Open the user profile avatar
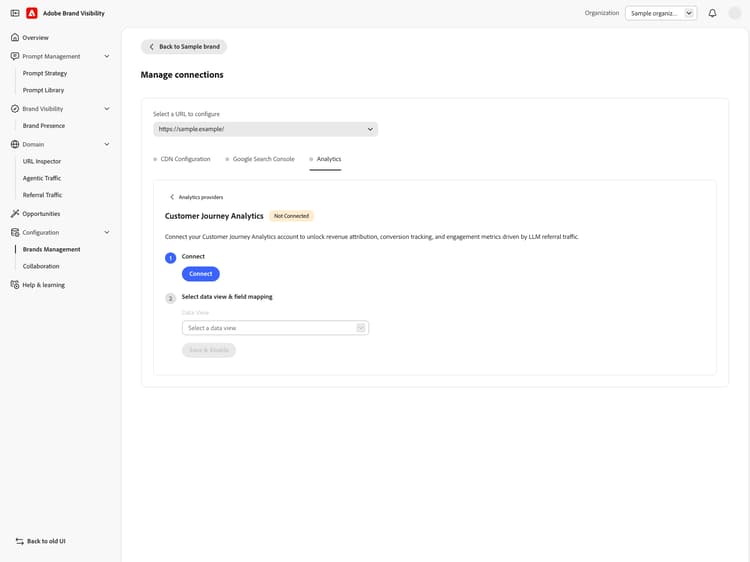 click(x=734, y=13)
